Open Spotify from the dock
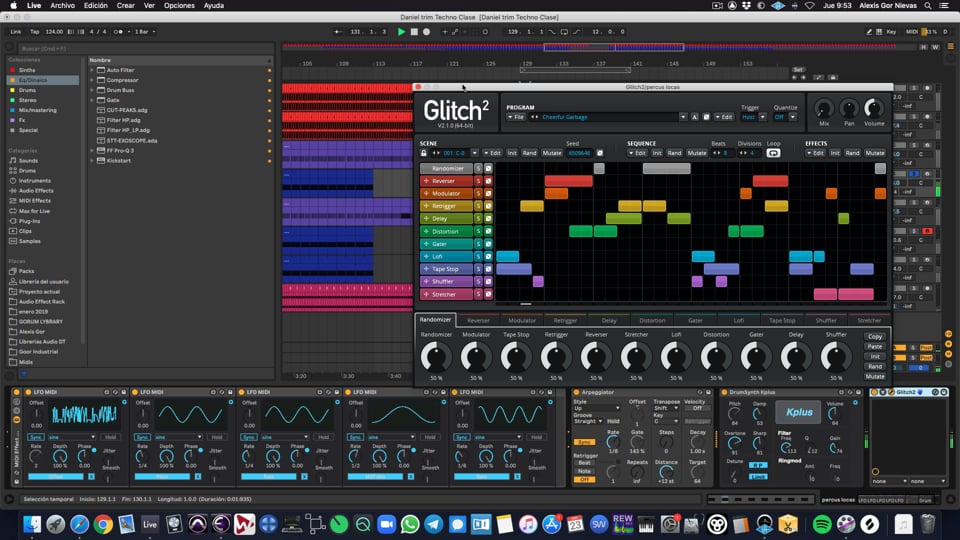 [822, 524]
